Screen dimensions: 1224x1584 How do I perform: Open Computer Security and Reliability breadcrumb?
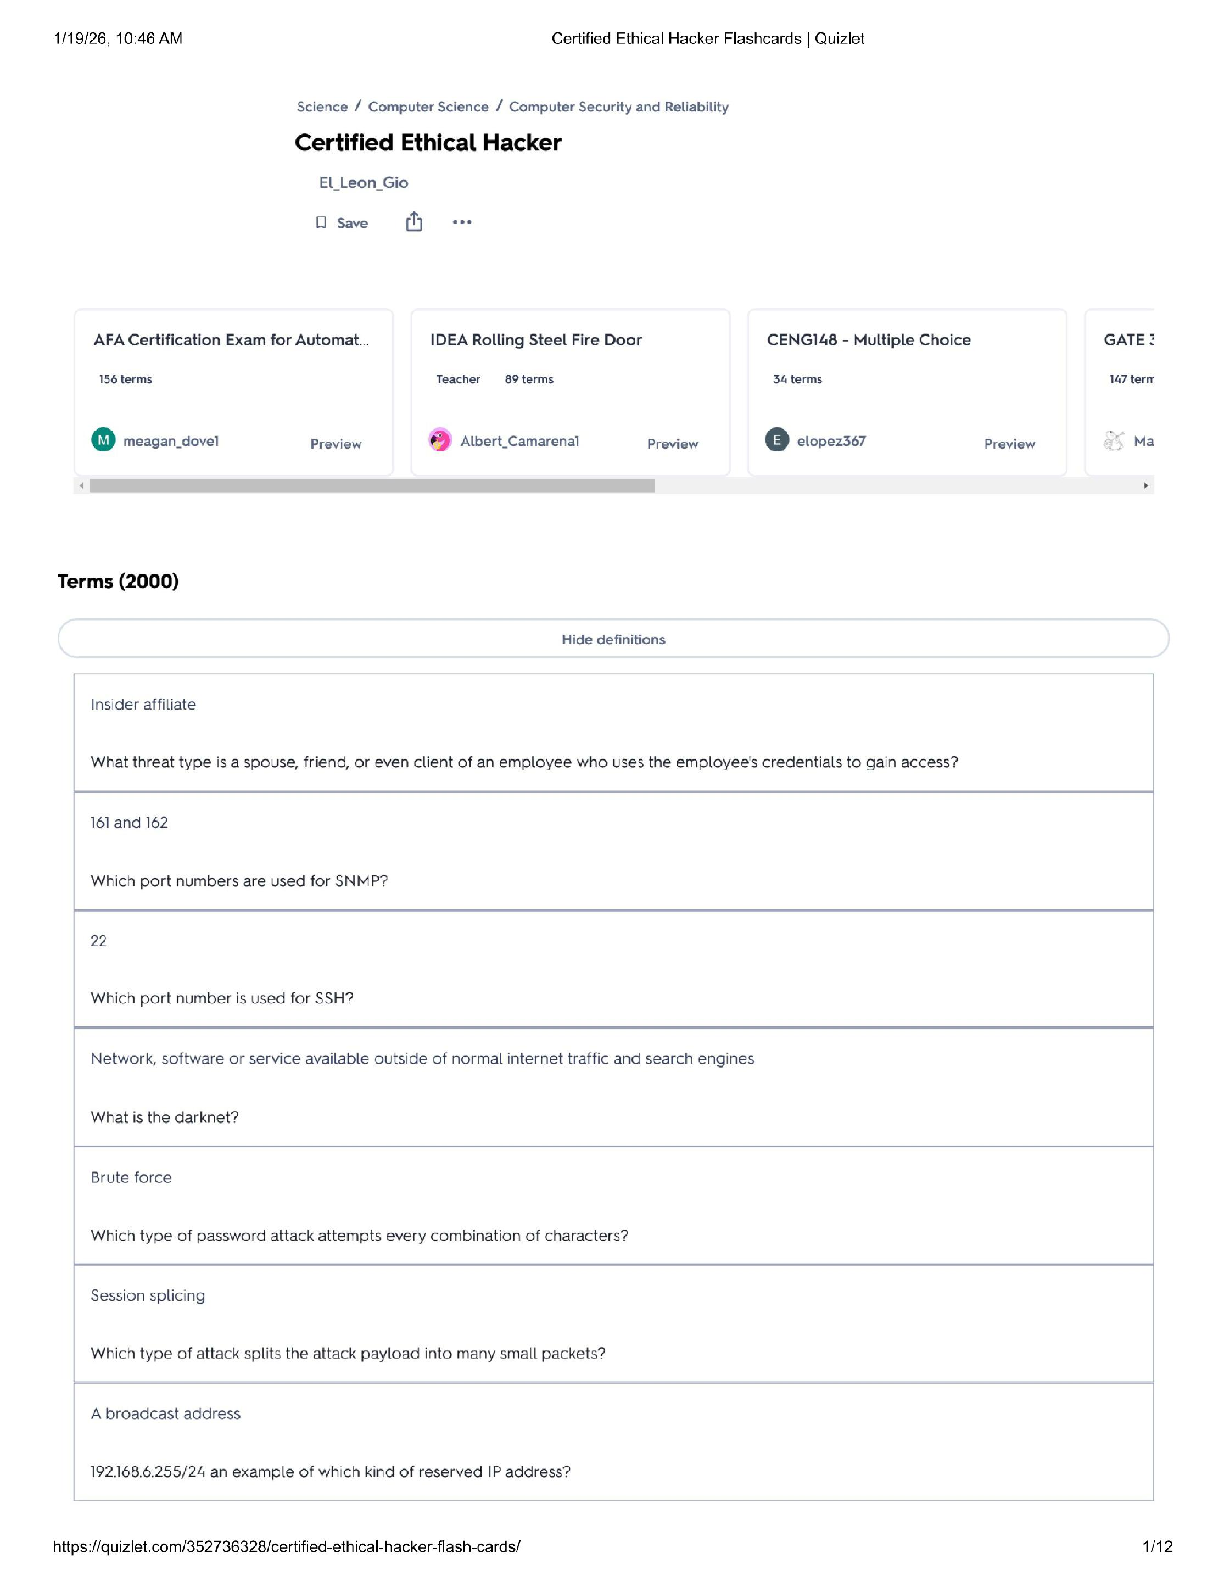point(618,107)
